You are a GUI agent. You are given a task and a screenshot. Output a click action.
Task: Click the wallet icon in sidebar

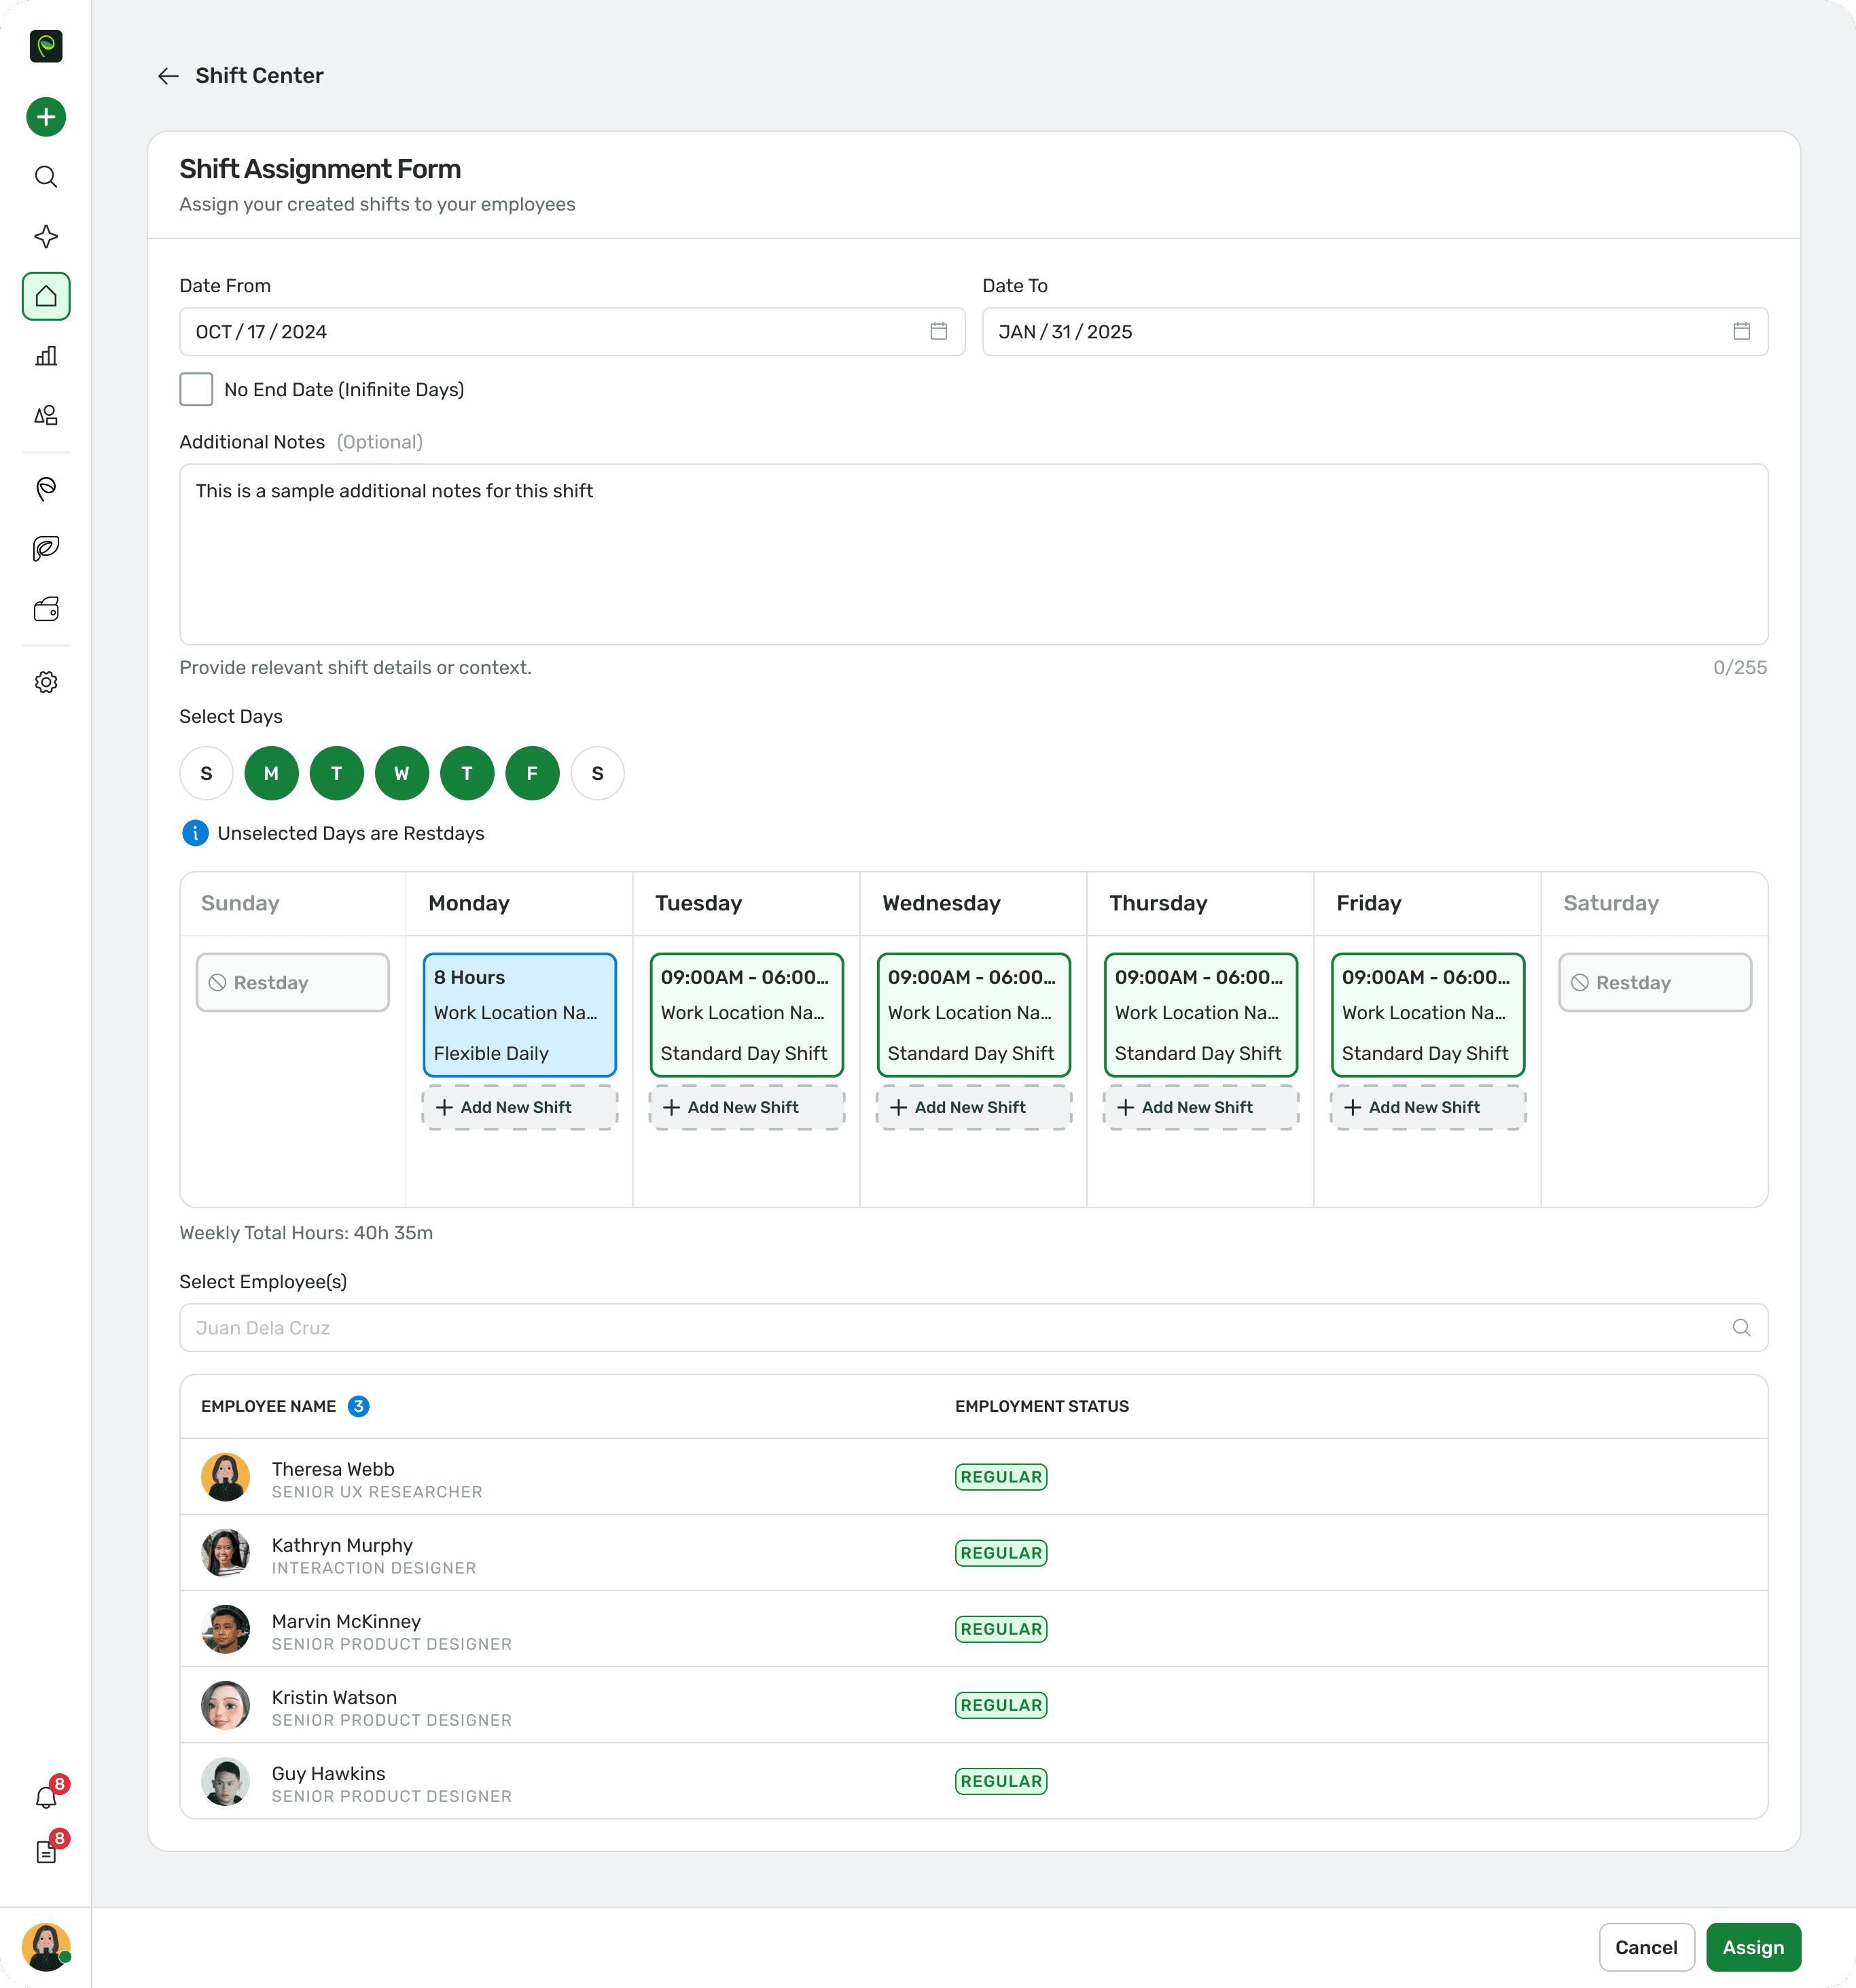(x=46, y=609)
